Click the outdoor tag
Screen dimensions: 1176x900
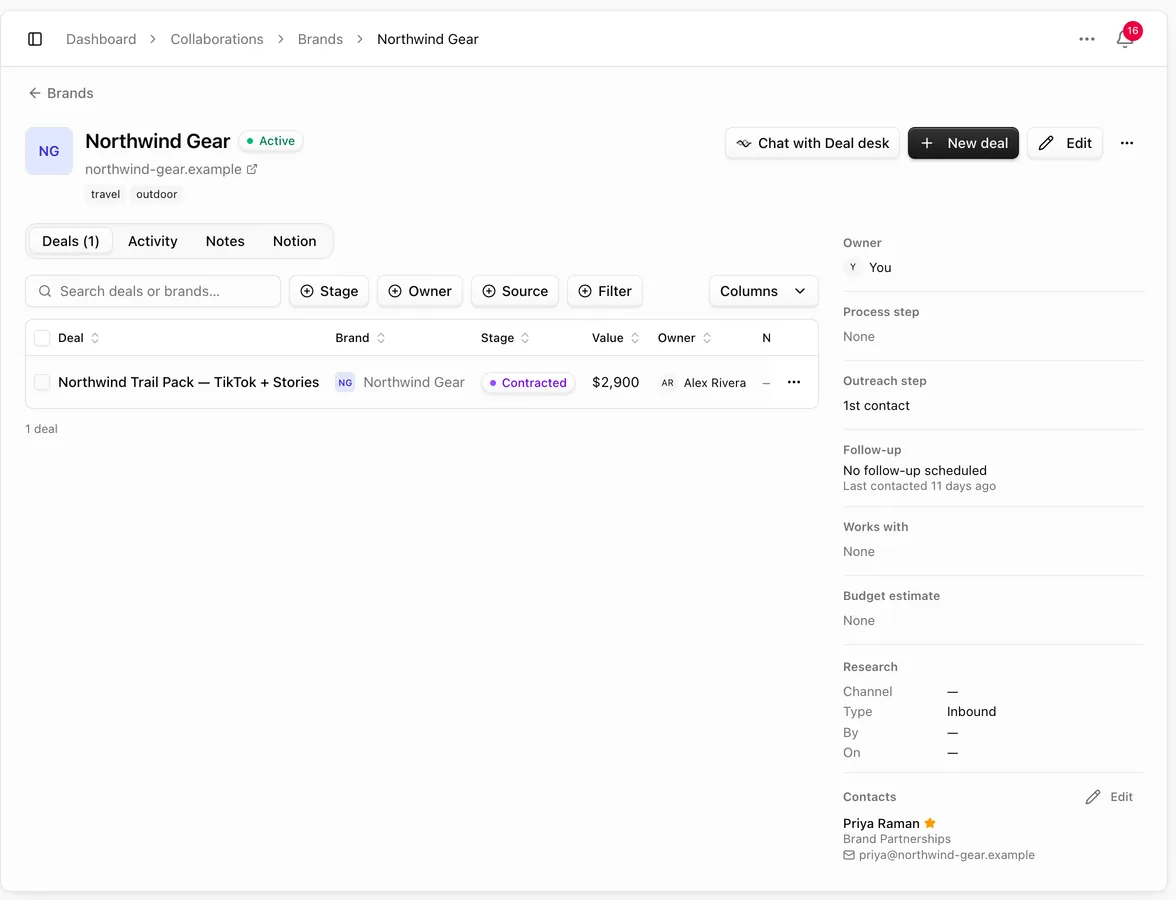click(157, 194)
